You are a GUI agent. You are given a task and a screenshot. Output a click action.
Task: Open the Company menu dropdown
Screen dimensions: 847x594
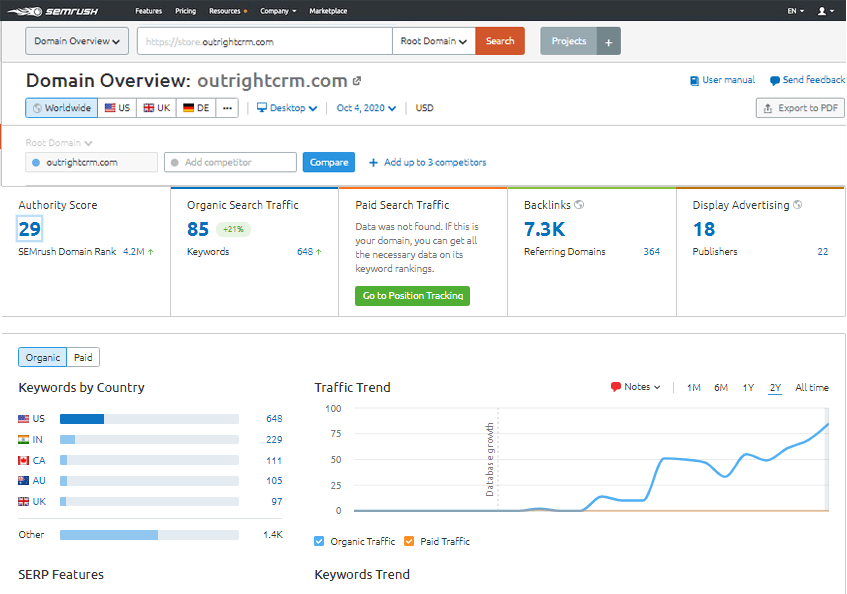(x=278, y=11)
